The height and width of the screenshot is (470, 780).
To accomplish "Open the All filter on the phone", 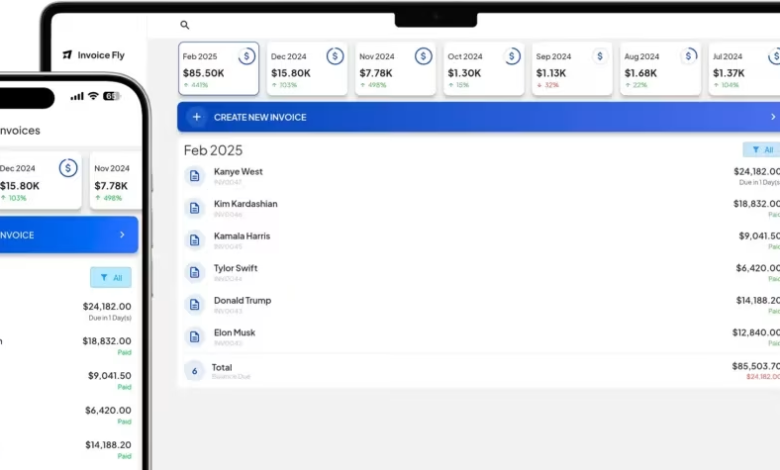I will (110, 277).
